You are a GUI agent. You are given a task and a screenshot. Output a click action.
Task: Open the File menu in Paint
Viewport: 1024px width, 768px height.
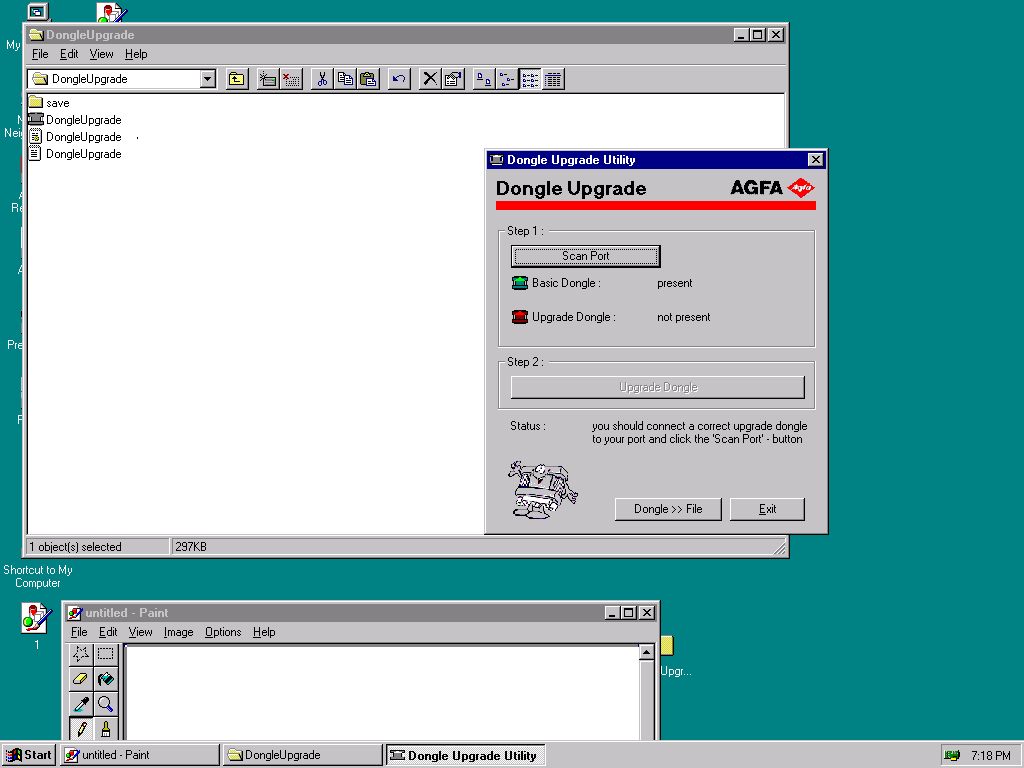coord(79,632)
